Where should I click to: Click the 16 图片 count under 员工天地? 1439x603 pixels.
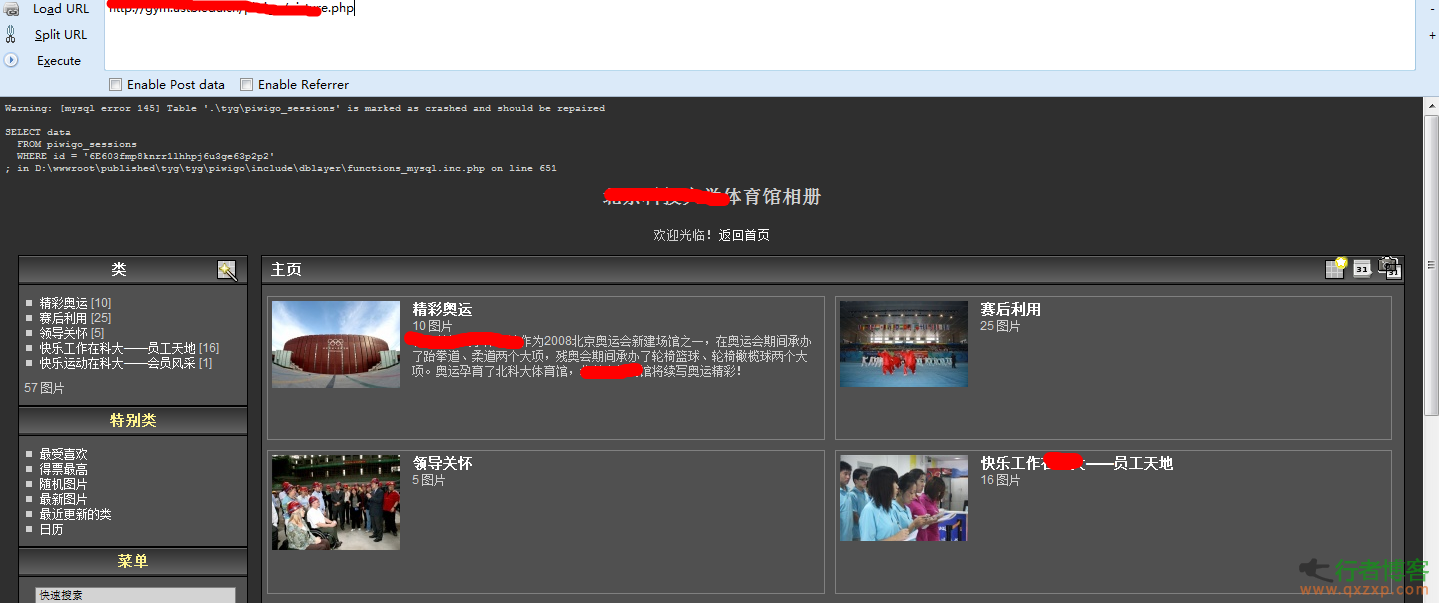1000,480
